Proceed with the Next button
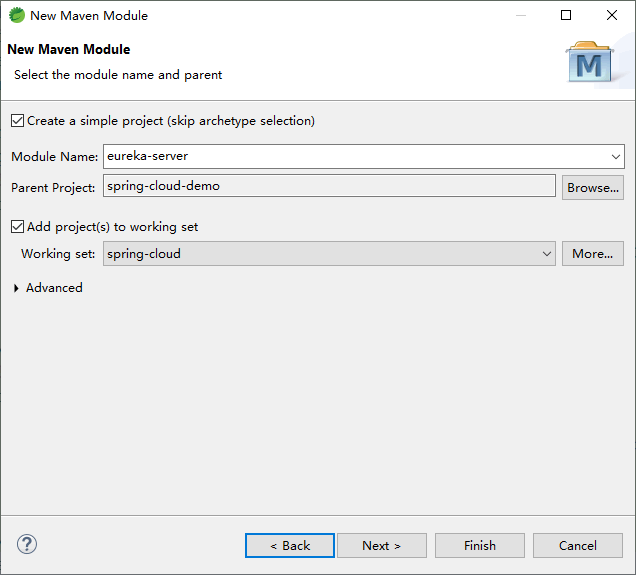 tap(381, 545)
